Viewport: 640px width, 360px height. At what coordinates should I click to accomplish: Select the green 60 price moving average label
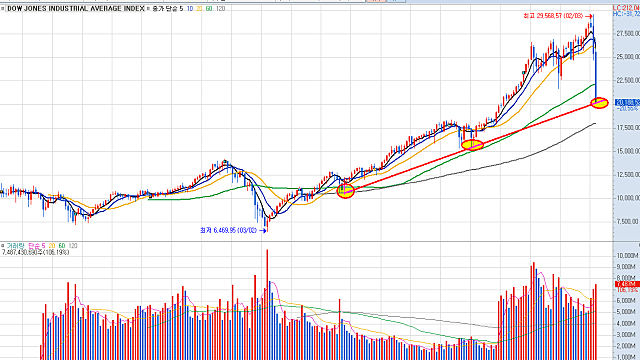[x=209, y=9]
